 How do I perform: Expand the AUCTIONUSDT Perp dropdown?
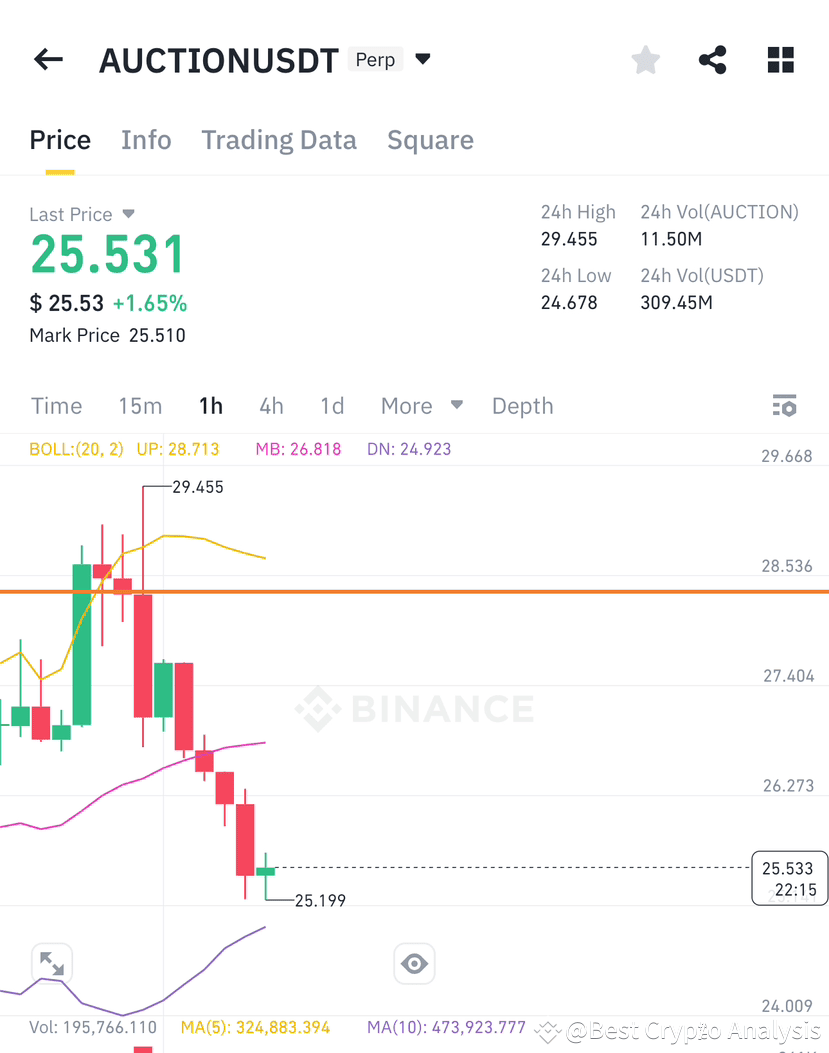(x=421, y=59)
